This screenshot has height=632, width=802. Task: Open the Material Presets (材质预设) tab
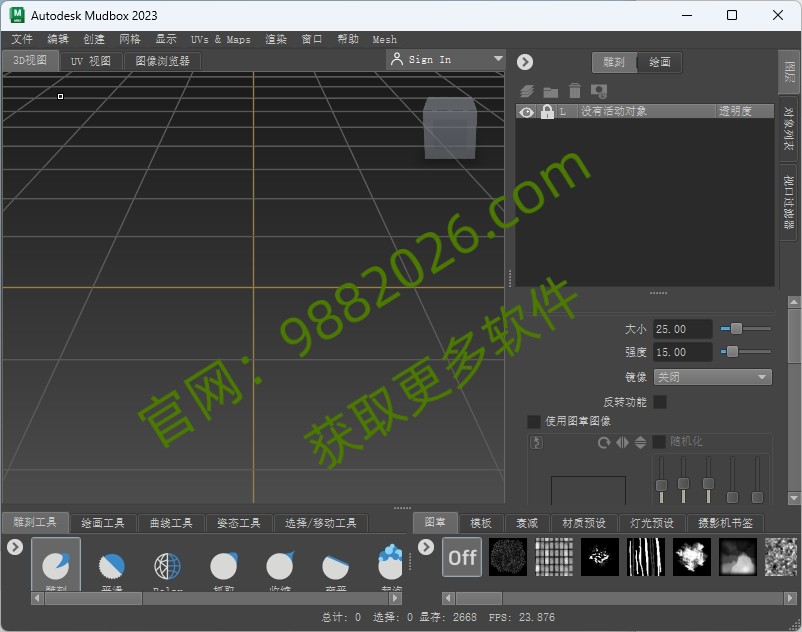pos(584,523)
